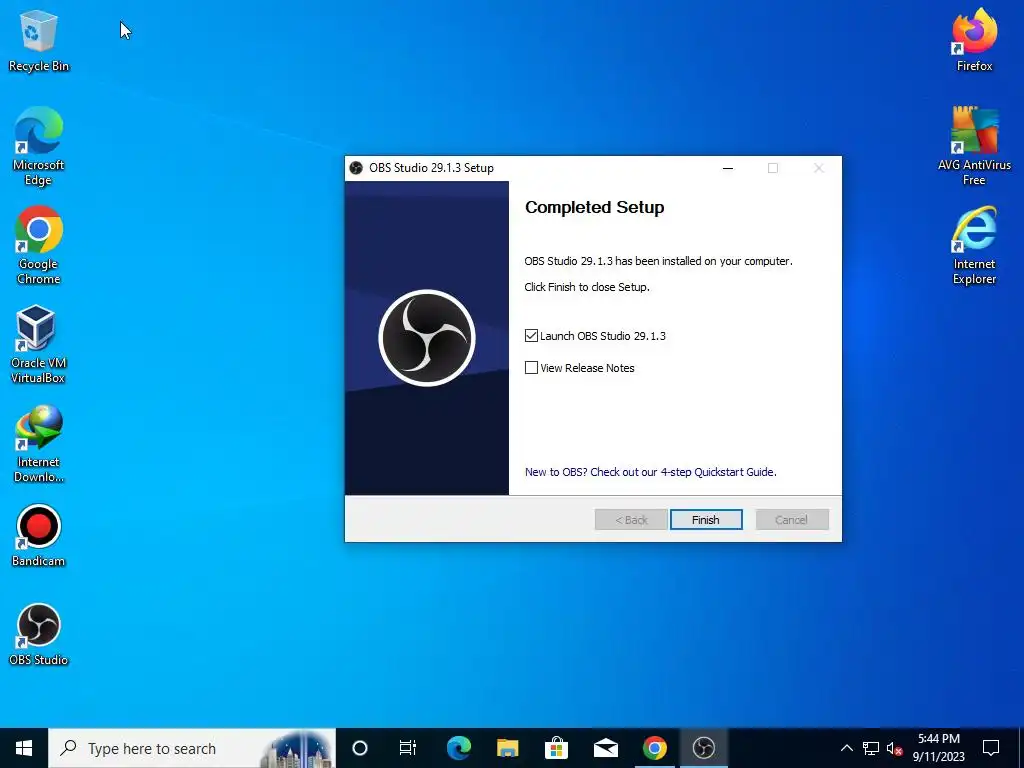This screenshot has height=768, width=1024.
Task: Select the Internet Explorer desktop shortcut
Action: pos(974,246)
